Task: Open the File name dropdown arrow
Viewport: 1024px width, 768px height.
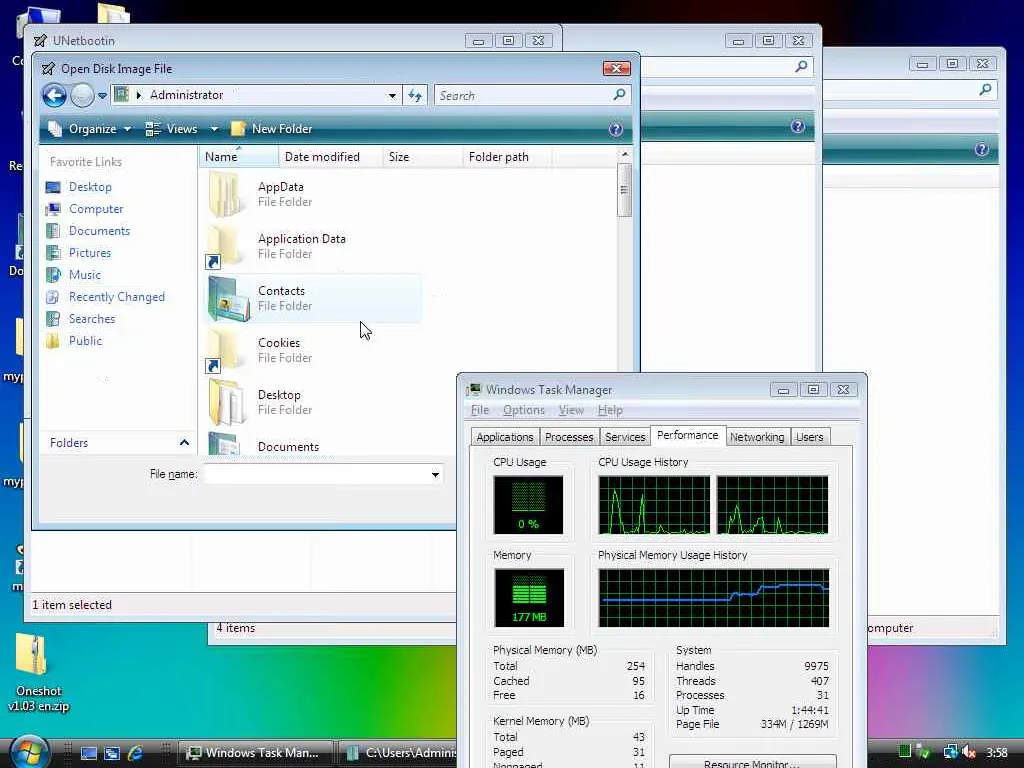Action: (x=436, y=475)
